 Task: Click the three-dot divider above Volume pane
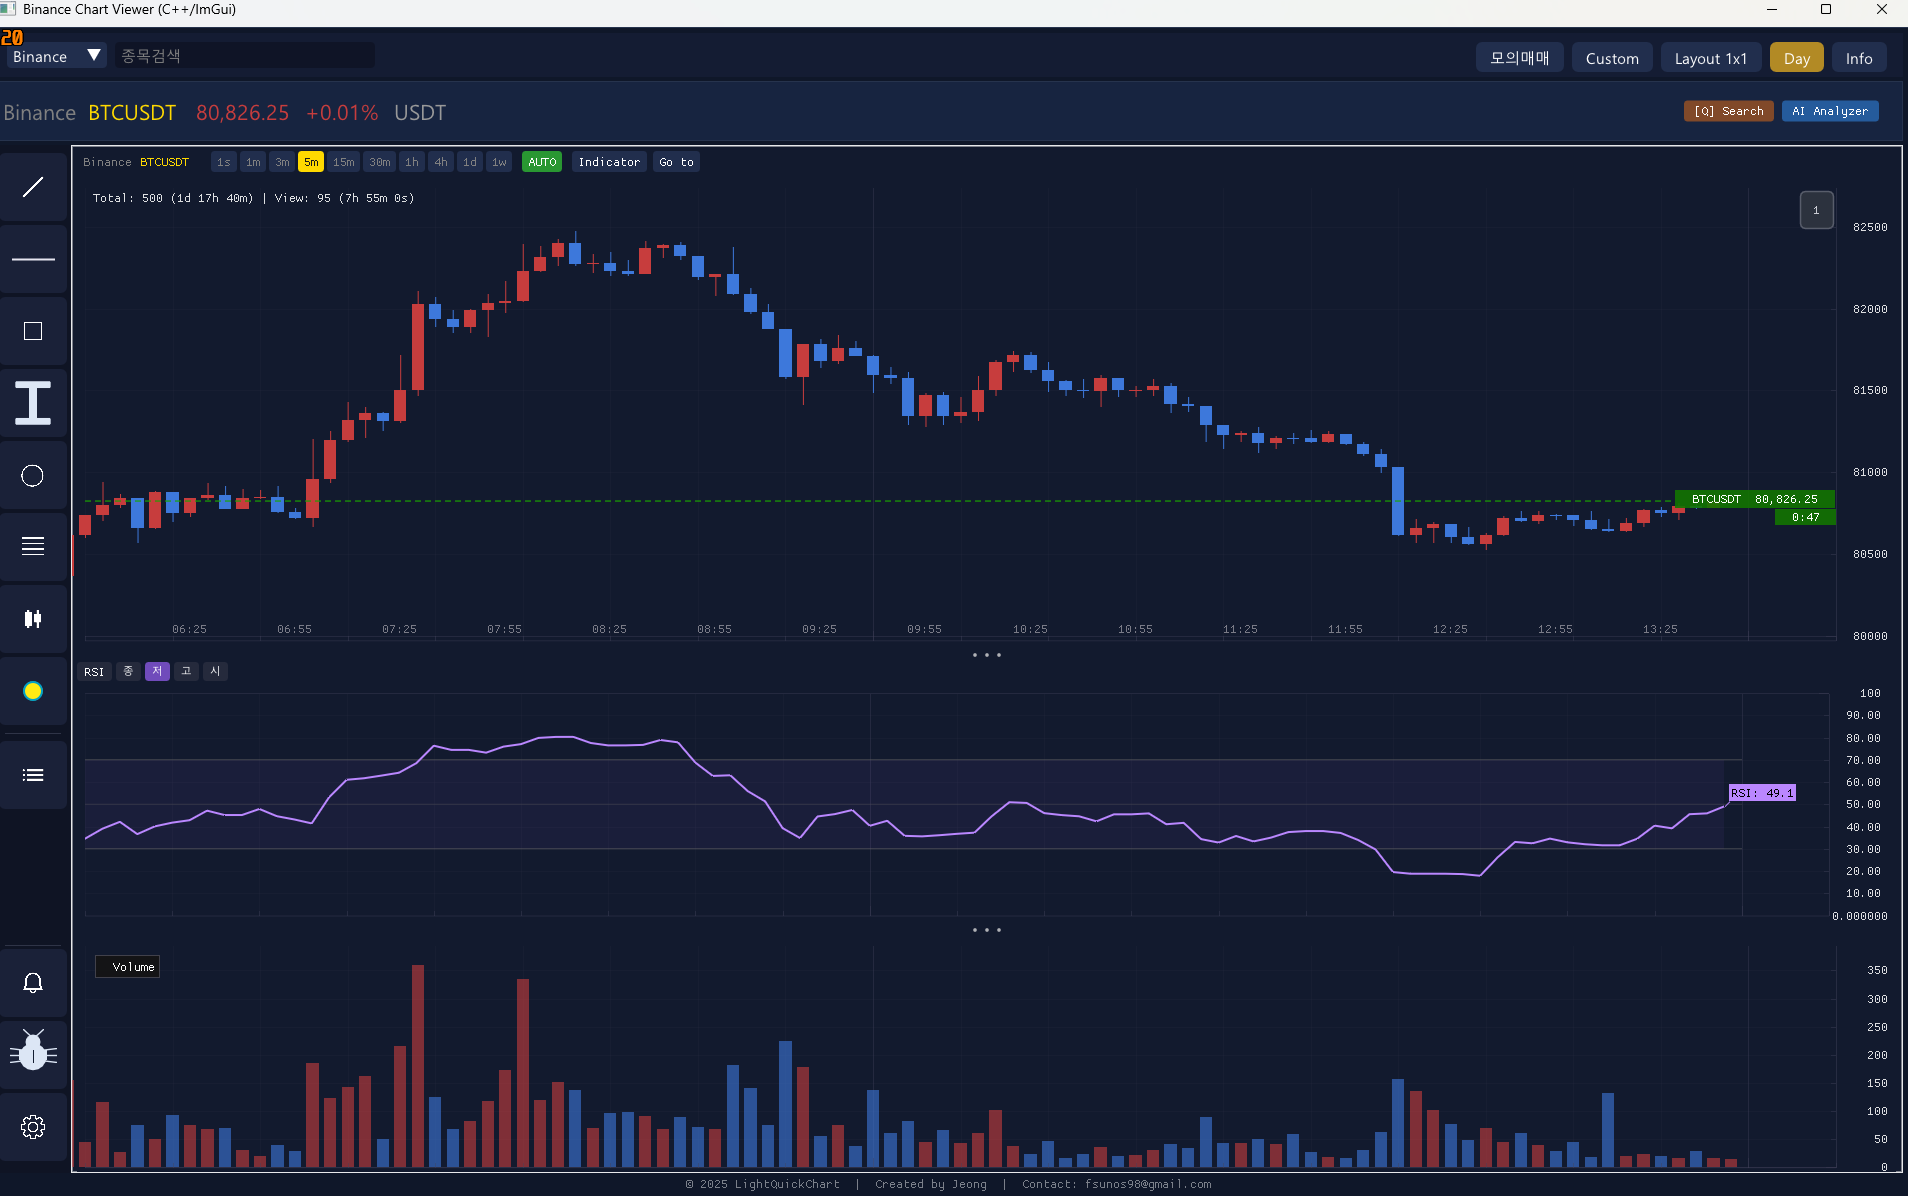click(x=987, y=930)
